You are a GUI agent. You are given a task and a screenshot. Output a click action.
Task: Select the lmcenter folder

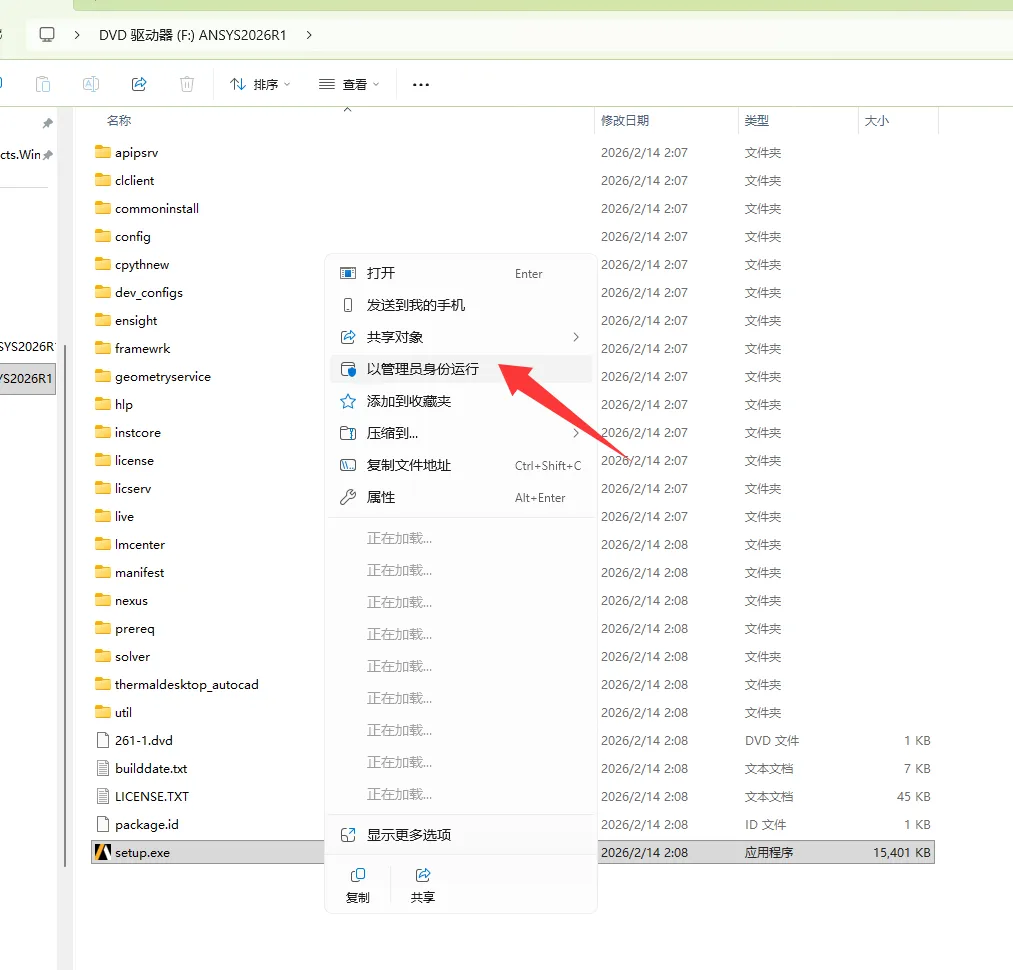coord(140,545)
